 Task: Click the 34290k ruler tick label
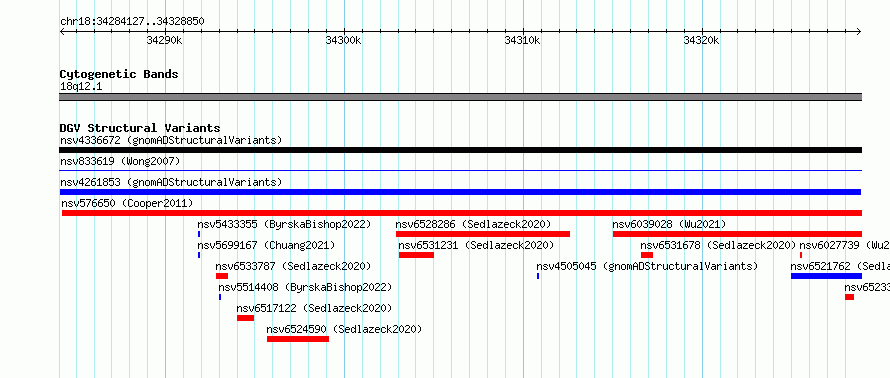(165, 40)
